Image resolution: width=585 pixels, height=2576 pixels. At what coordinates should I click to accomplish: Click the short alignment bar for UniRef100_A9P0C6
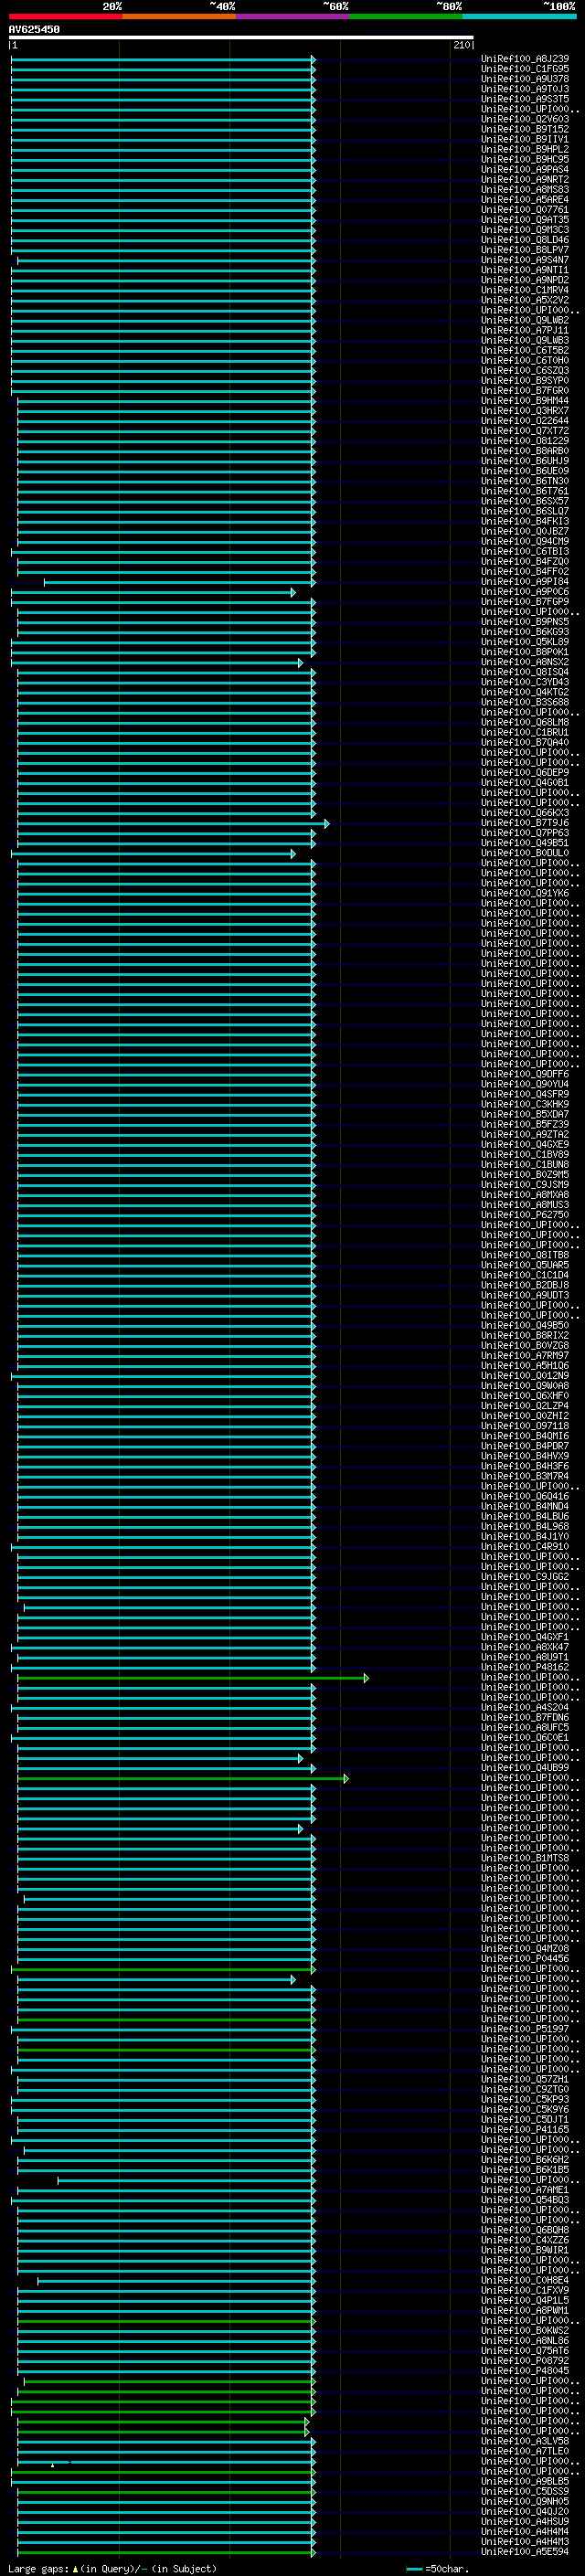tap(153, 592)
